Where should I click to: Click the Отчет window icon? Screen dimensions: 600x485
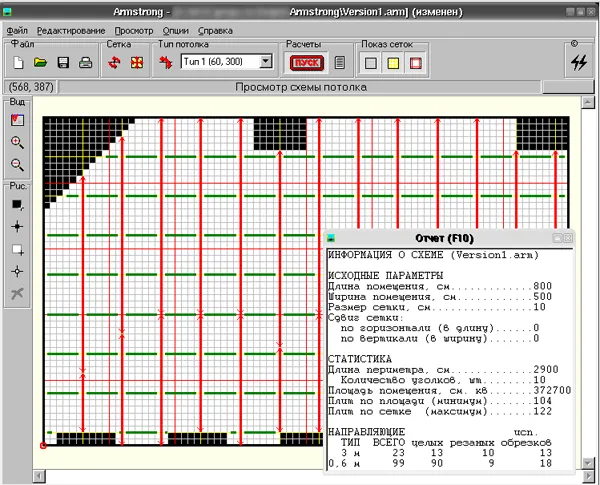tap(331, 238)
